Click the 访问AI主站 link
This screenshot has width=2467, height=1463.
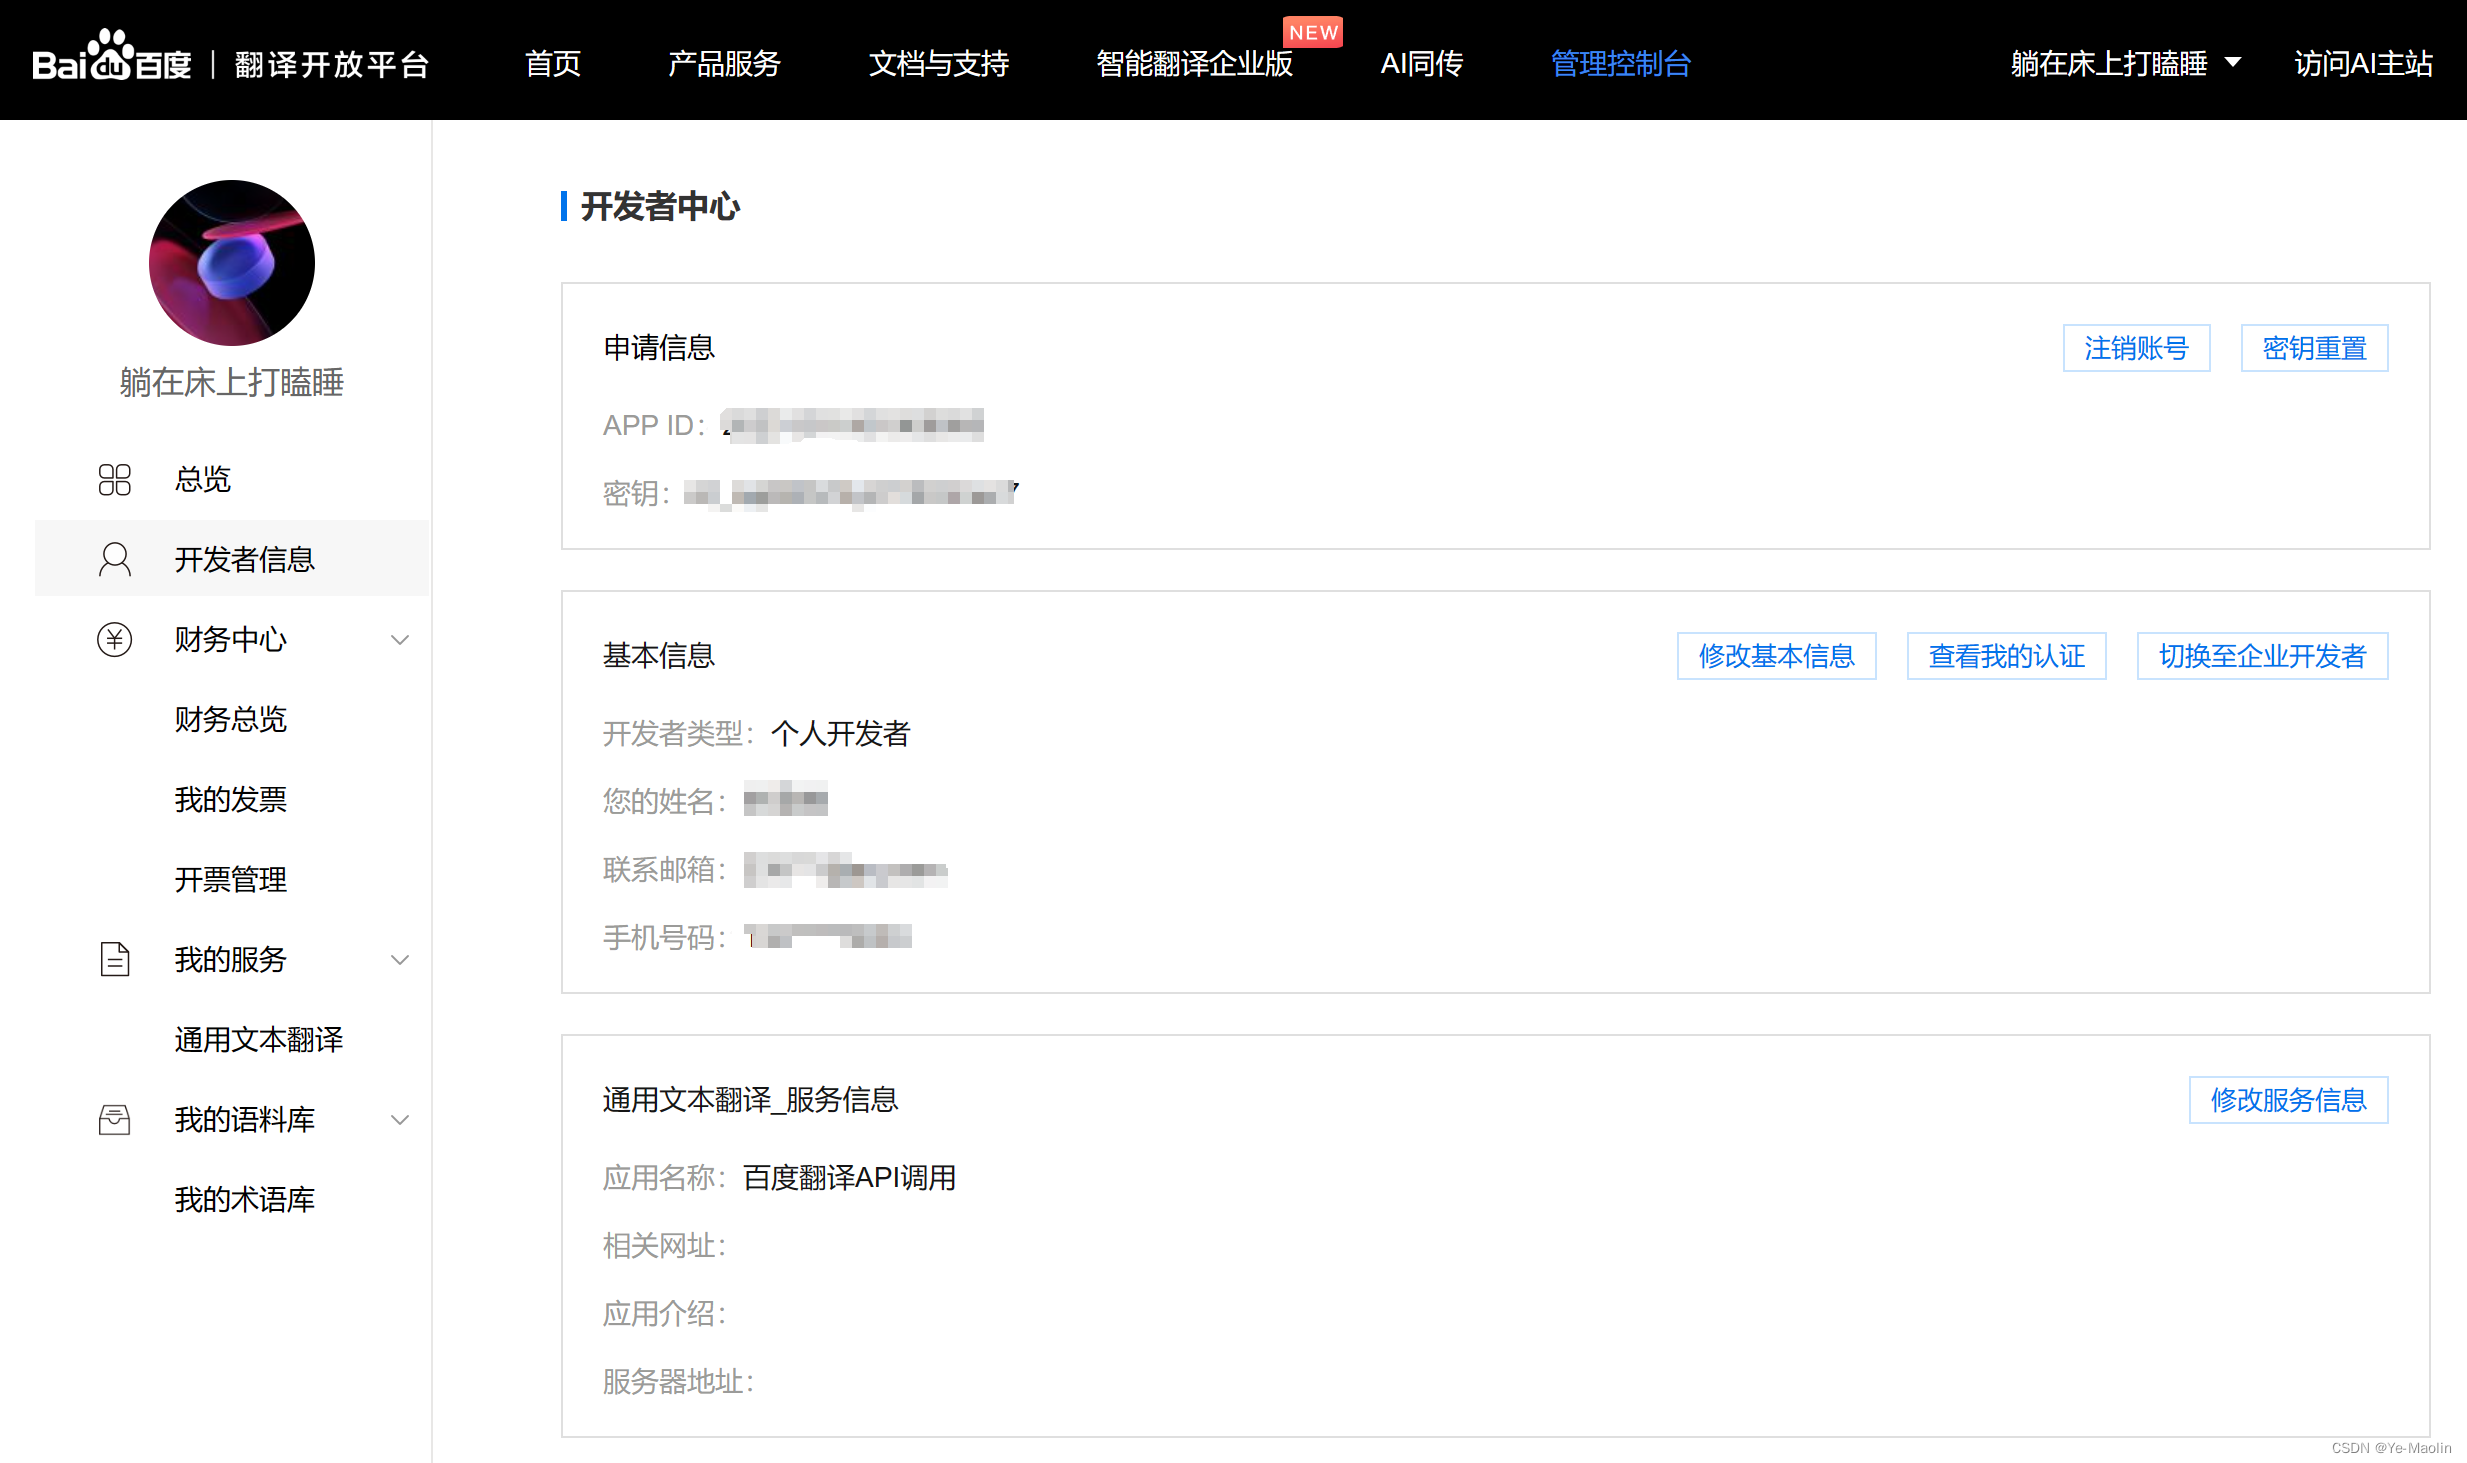[x=2363, y=64]
